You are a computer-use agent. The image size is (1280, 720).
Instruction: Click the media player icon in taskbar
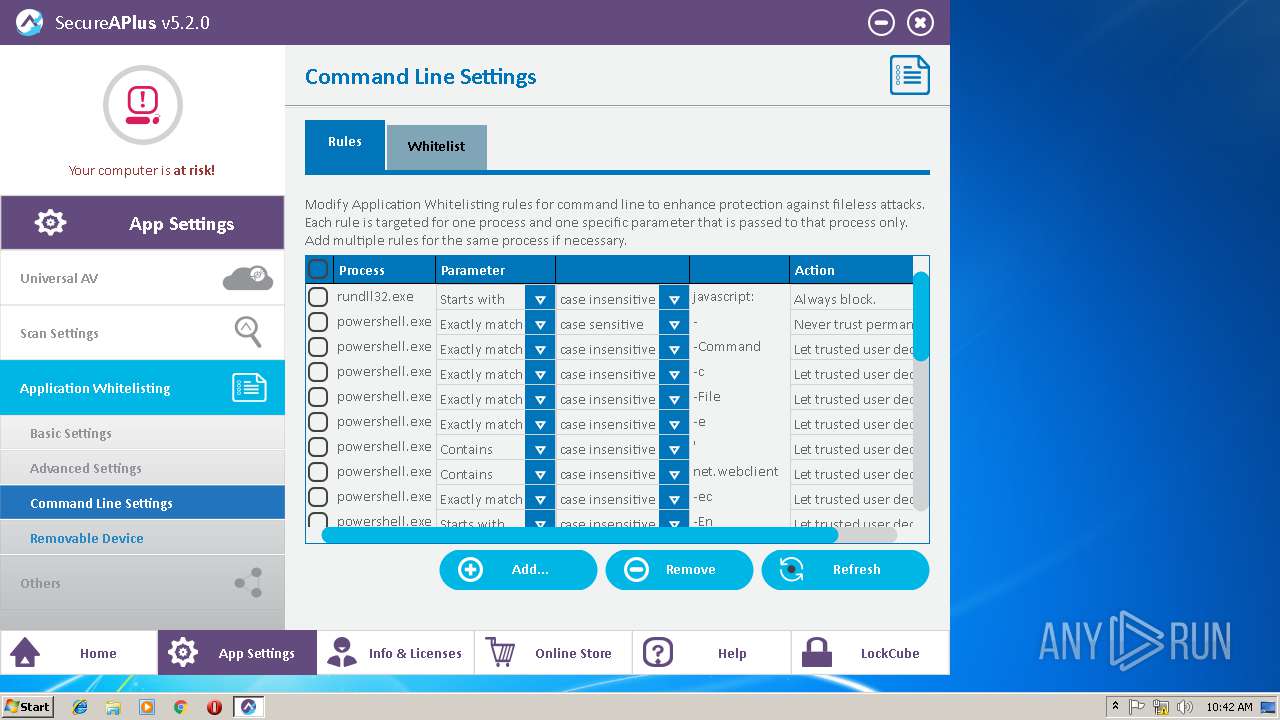147,707
